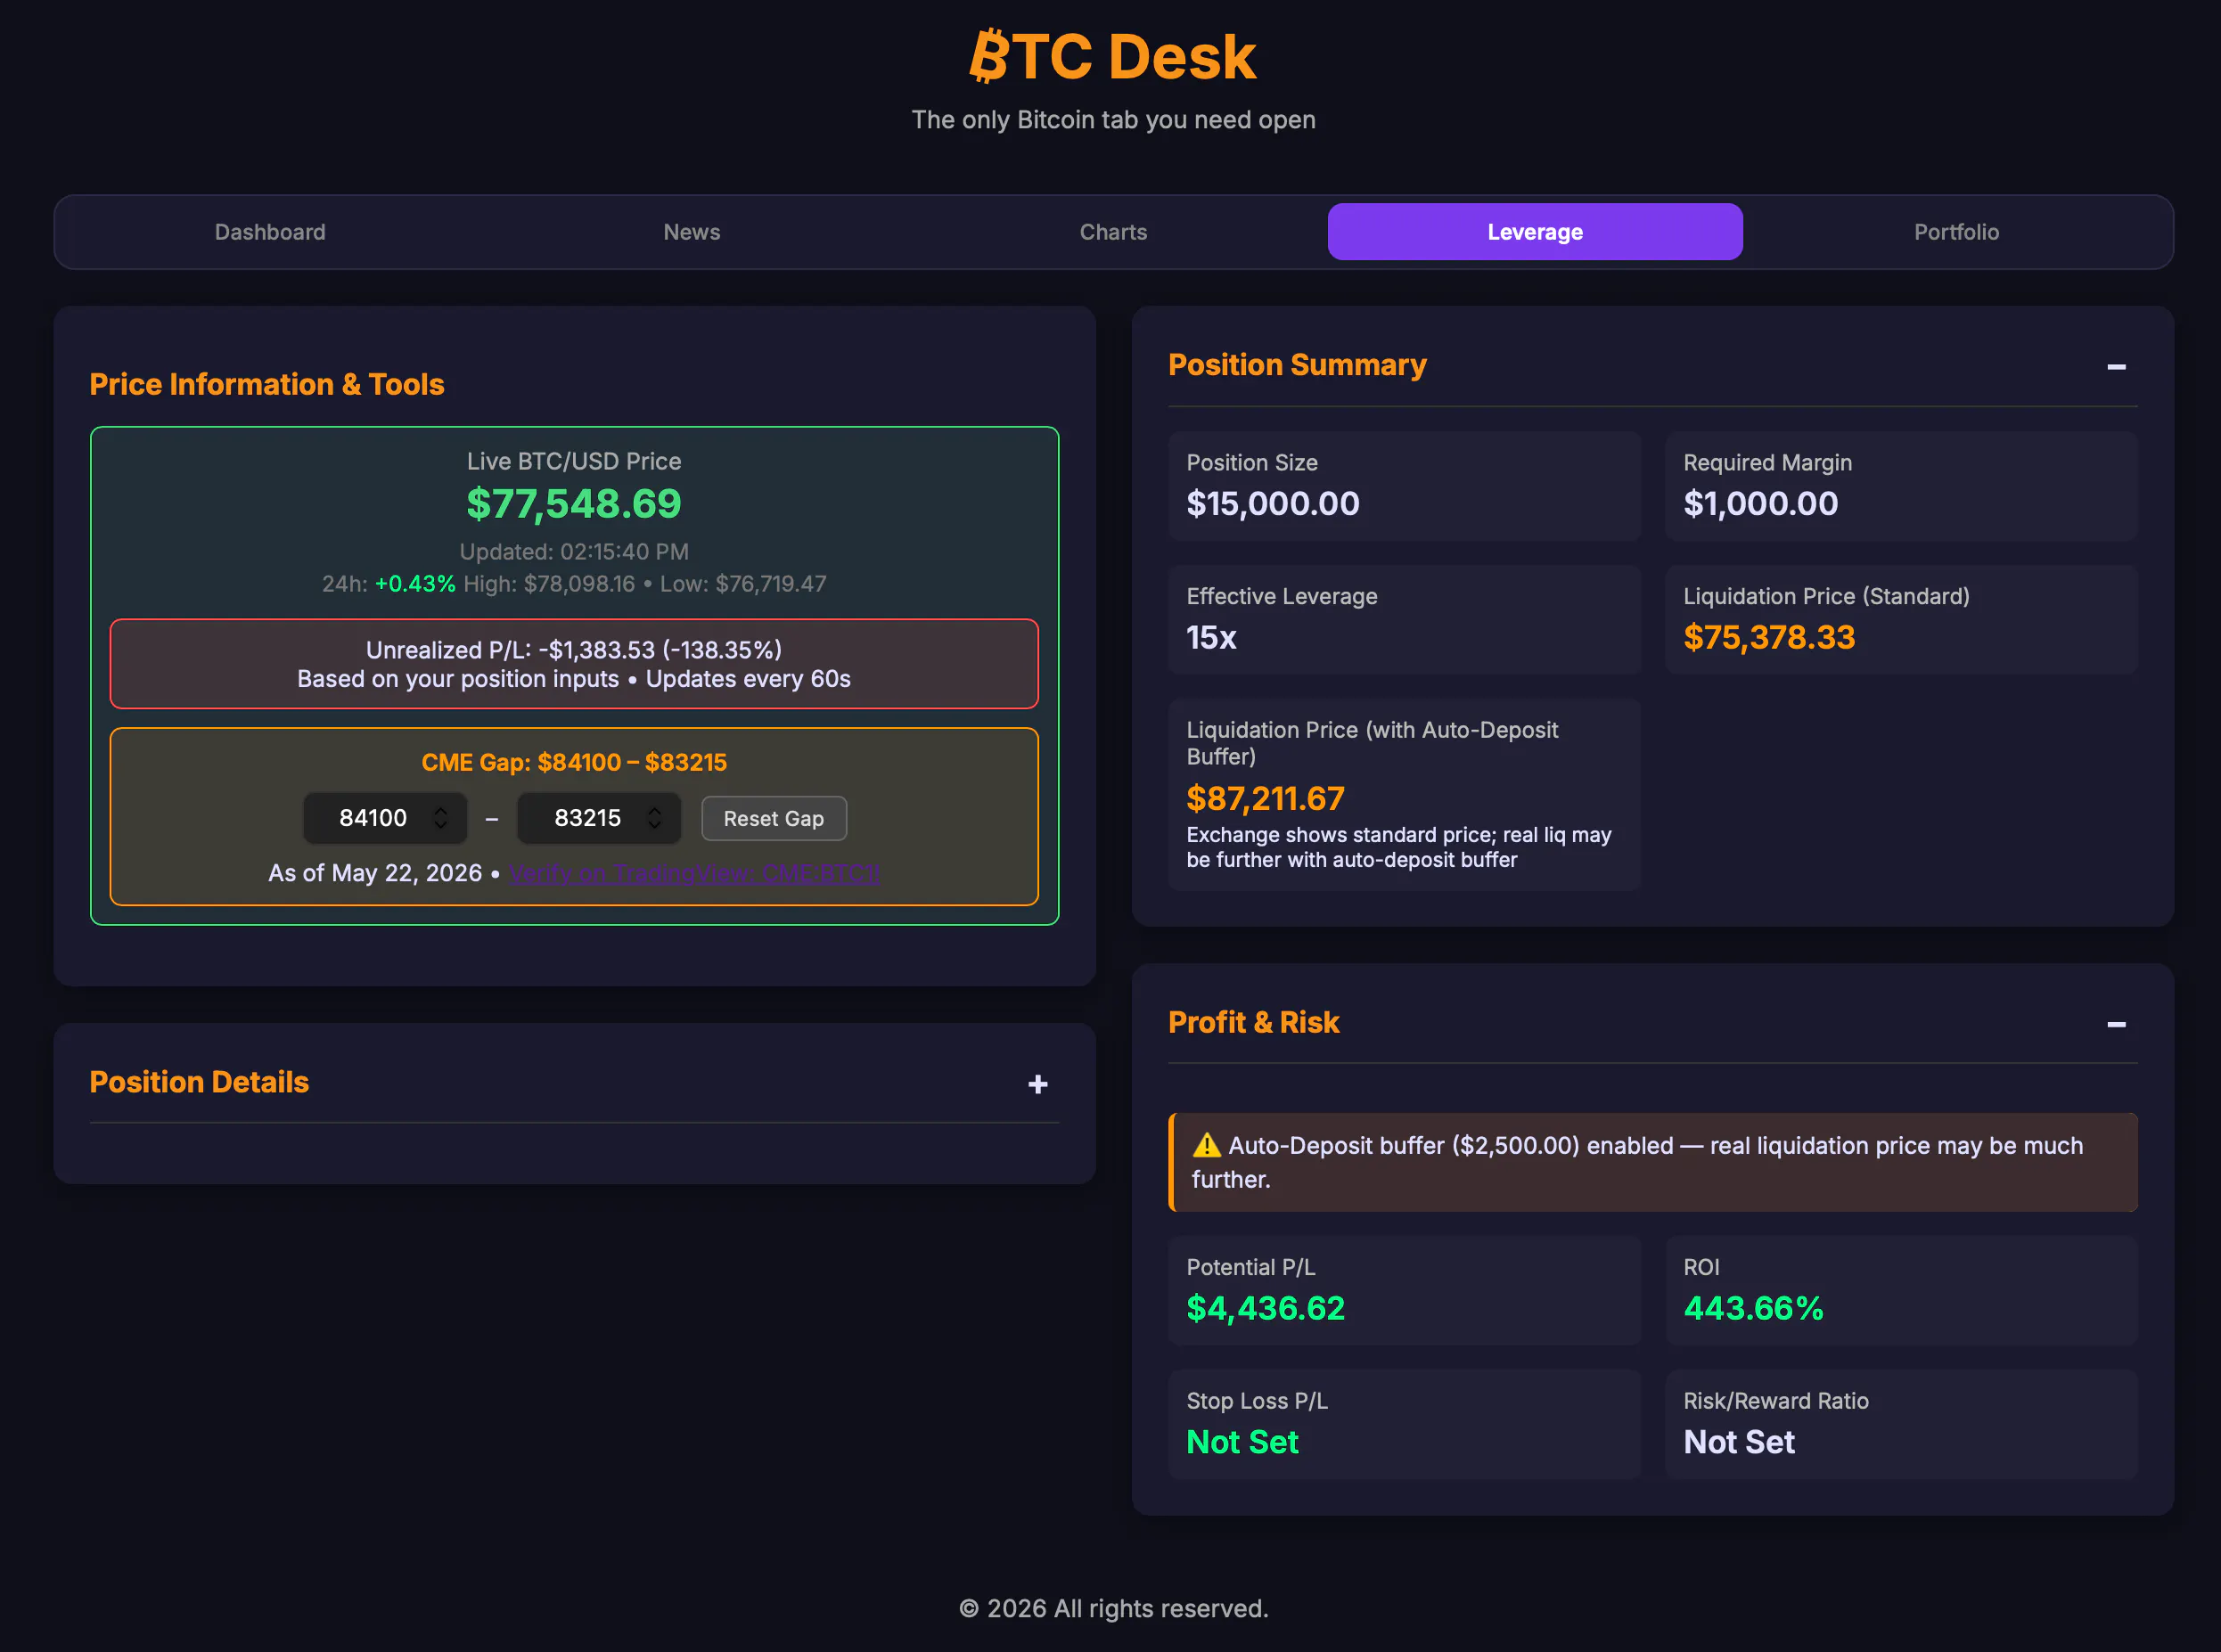Open the Charts tab
Screen dimensions: 2221x1652
point(1113,232)
